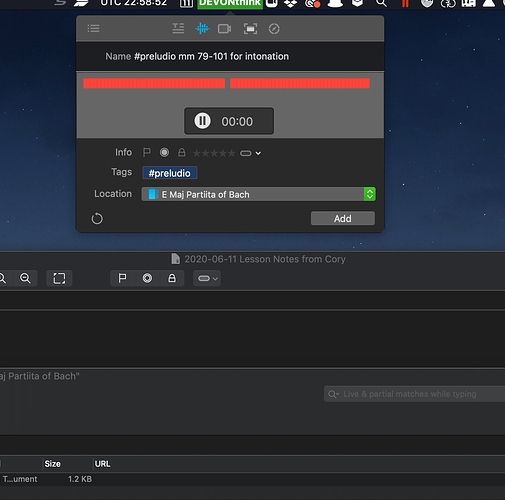Choose the screen capture tab icon
This screenshot has height=500, width=505.
coord(250,29)
